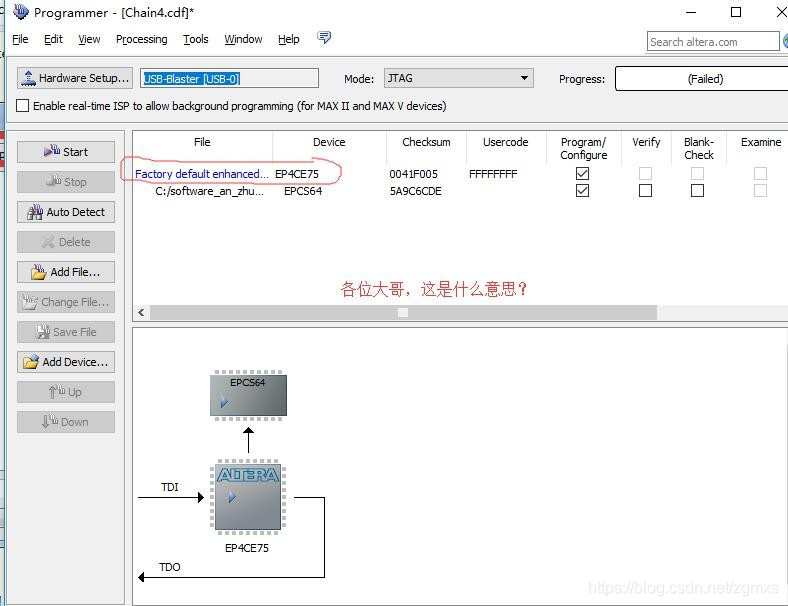Move the selected device Down
The width and height of the screenshot is (788, 606).
[x=66, y=422]
